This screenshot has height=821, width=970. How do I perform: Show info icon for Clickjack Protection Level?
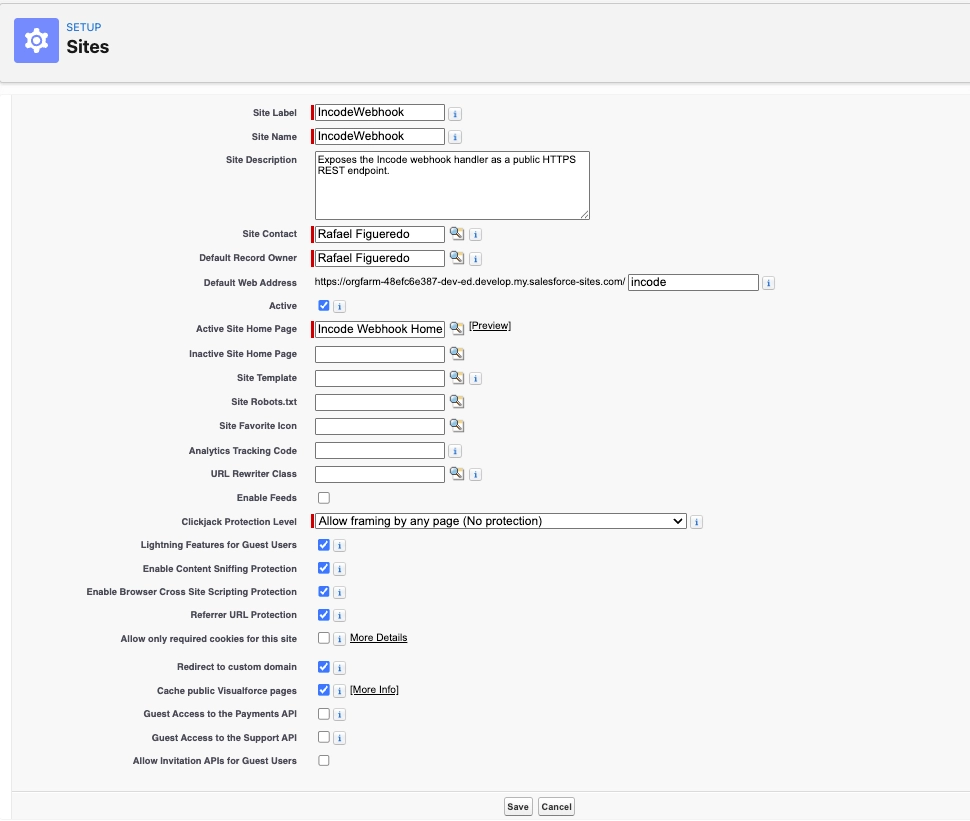click(696, 523)
